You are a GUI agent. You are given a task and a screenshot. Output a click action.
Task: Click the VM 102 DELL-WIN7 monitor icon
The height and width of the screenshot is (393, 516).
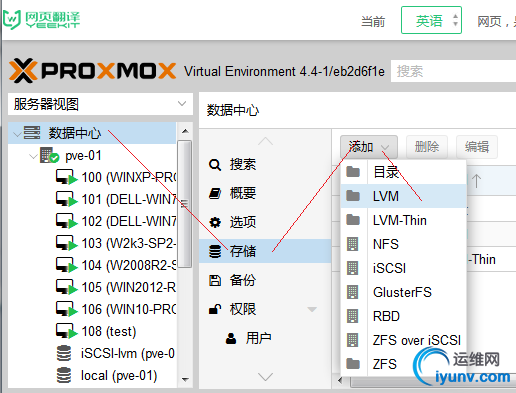[x=66, y=221]
